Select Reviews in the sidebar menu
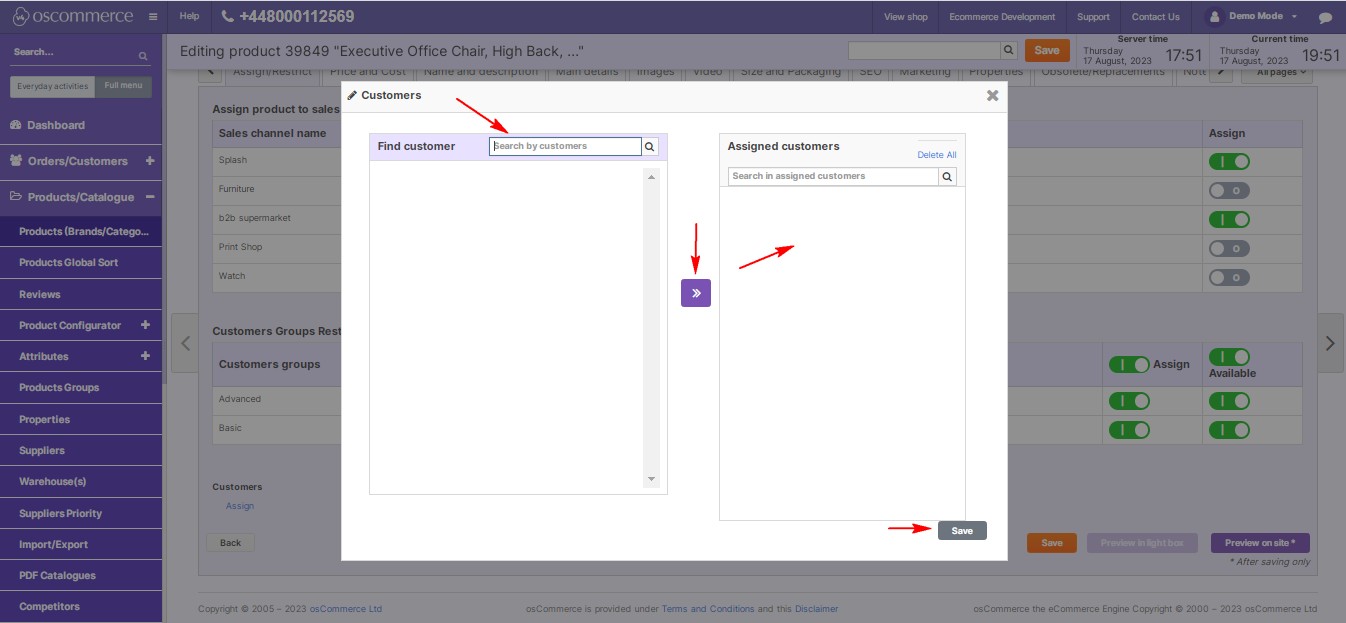 click(x=40, y=294)
